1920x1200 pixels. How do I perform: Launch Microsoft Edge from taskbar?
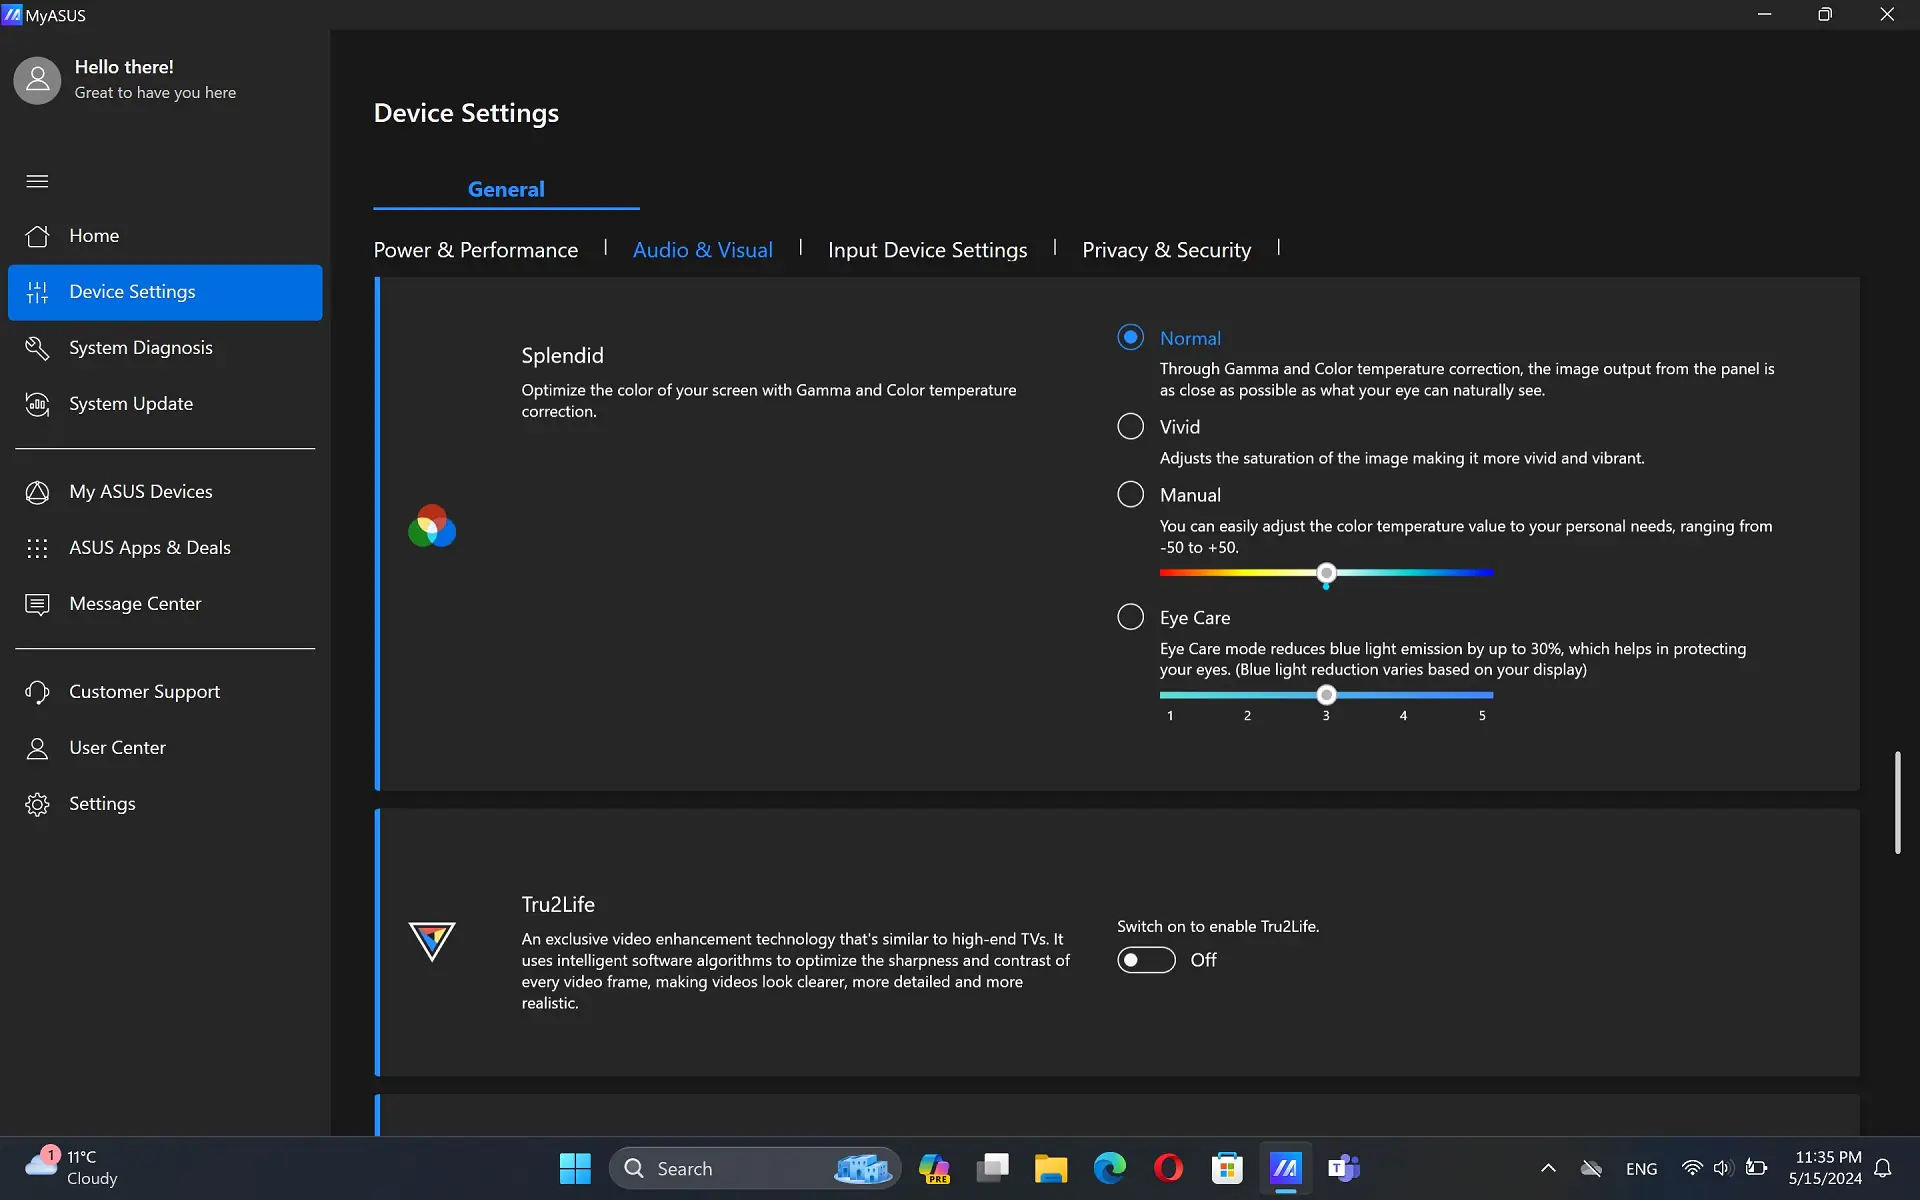point(1109,1168)
